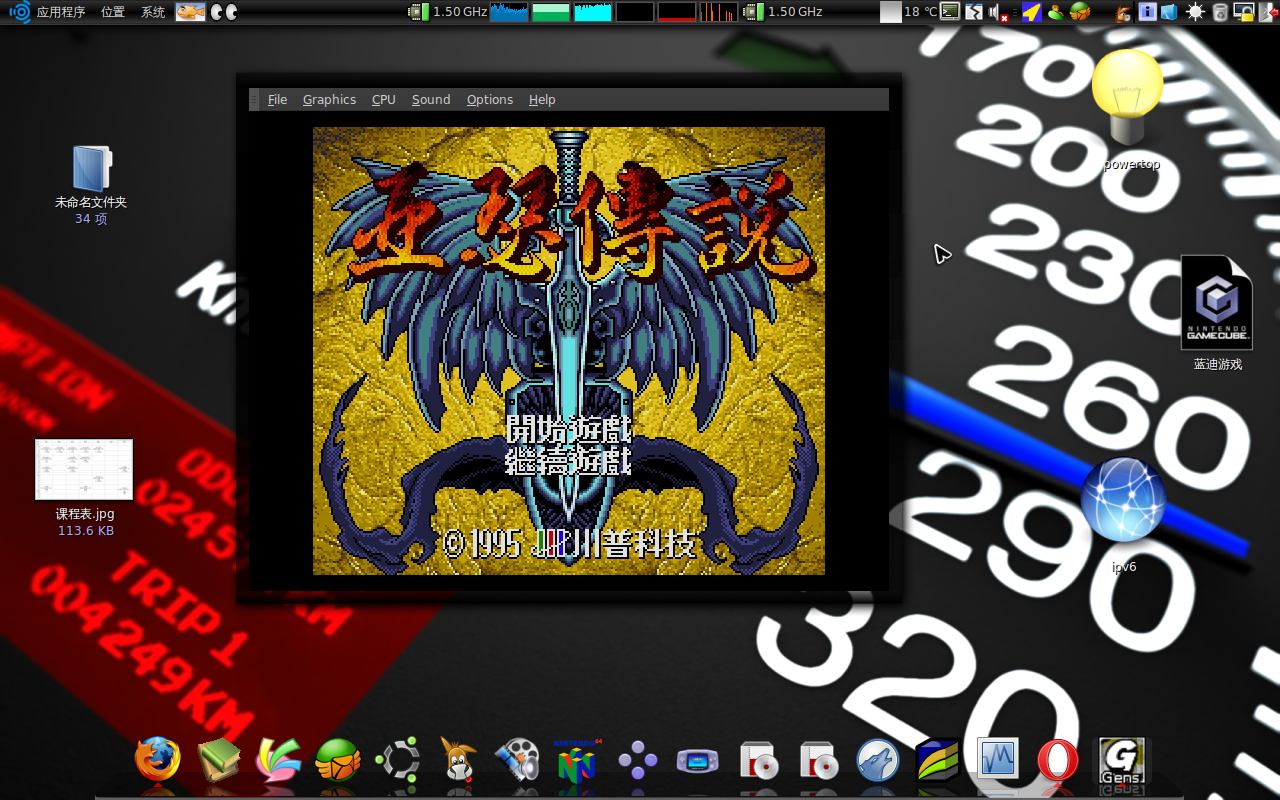Open the trash applet in top panel
The height and width of the screenshot is (800, 1280).
tap(1220, 12)
